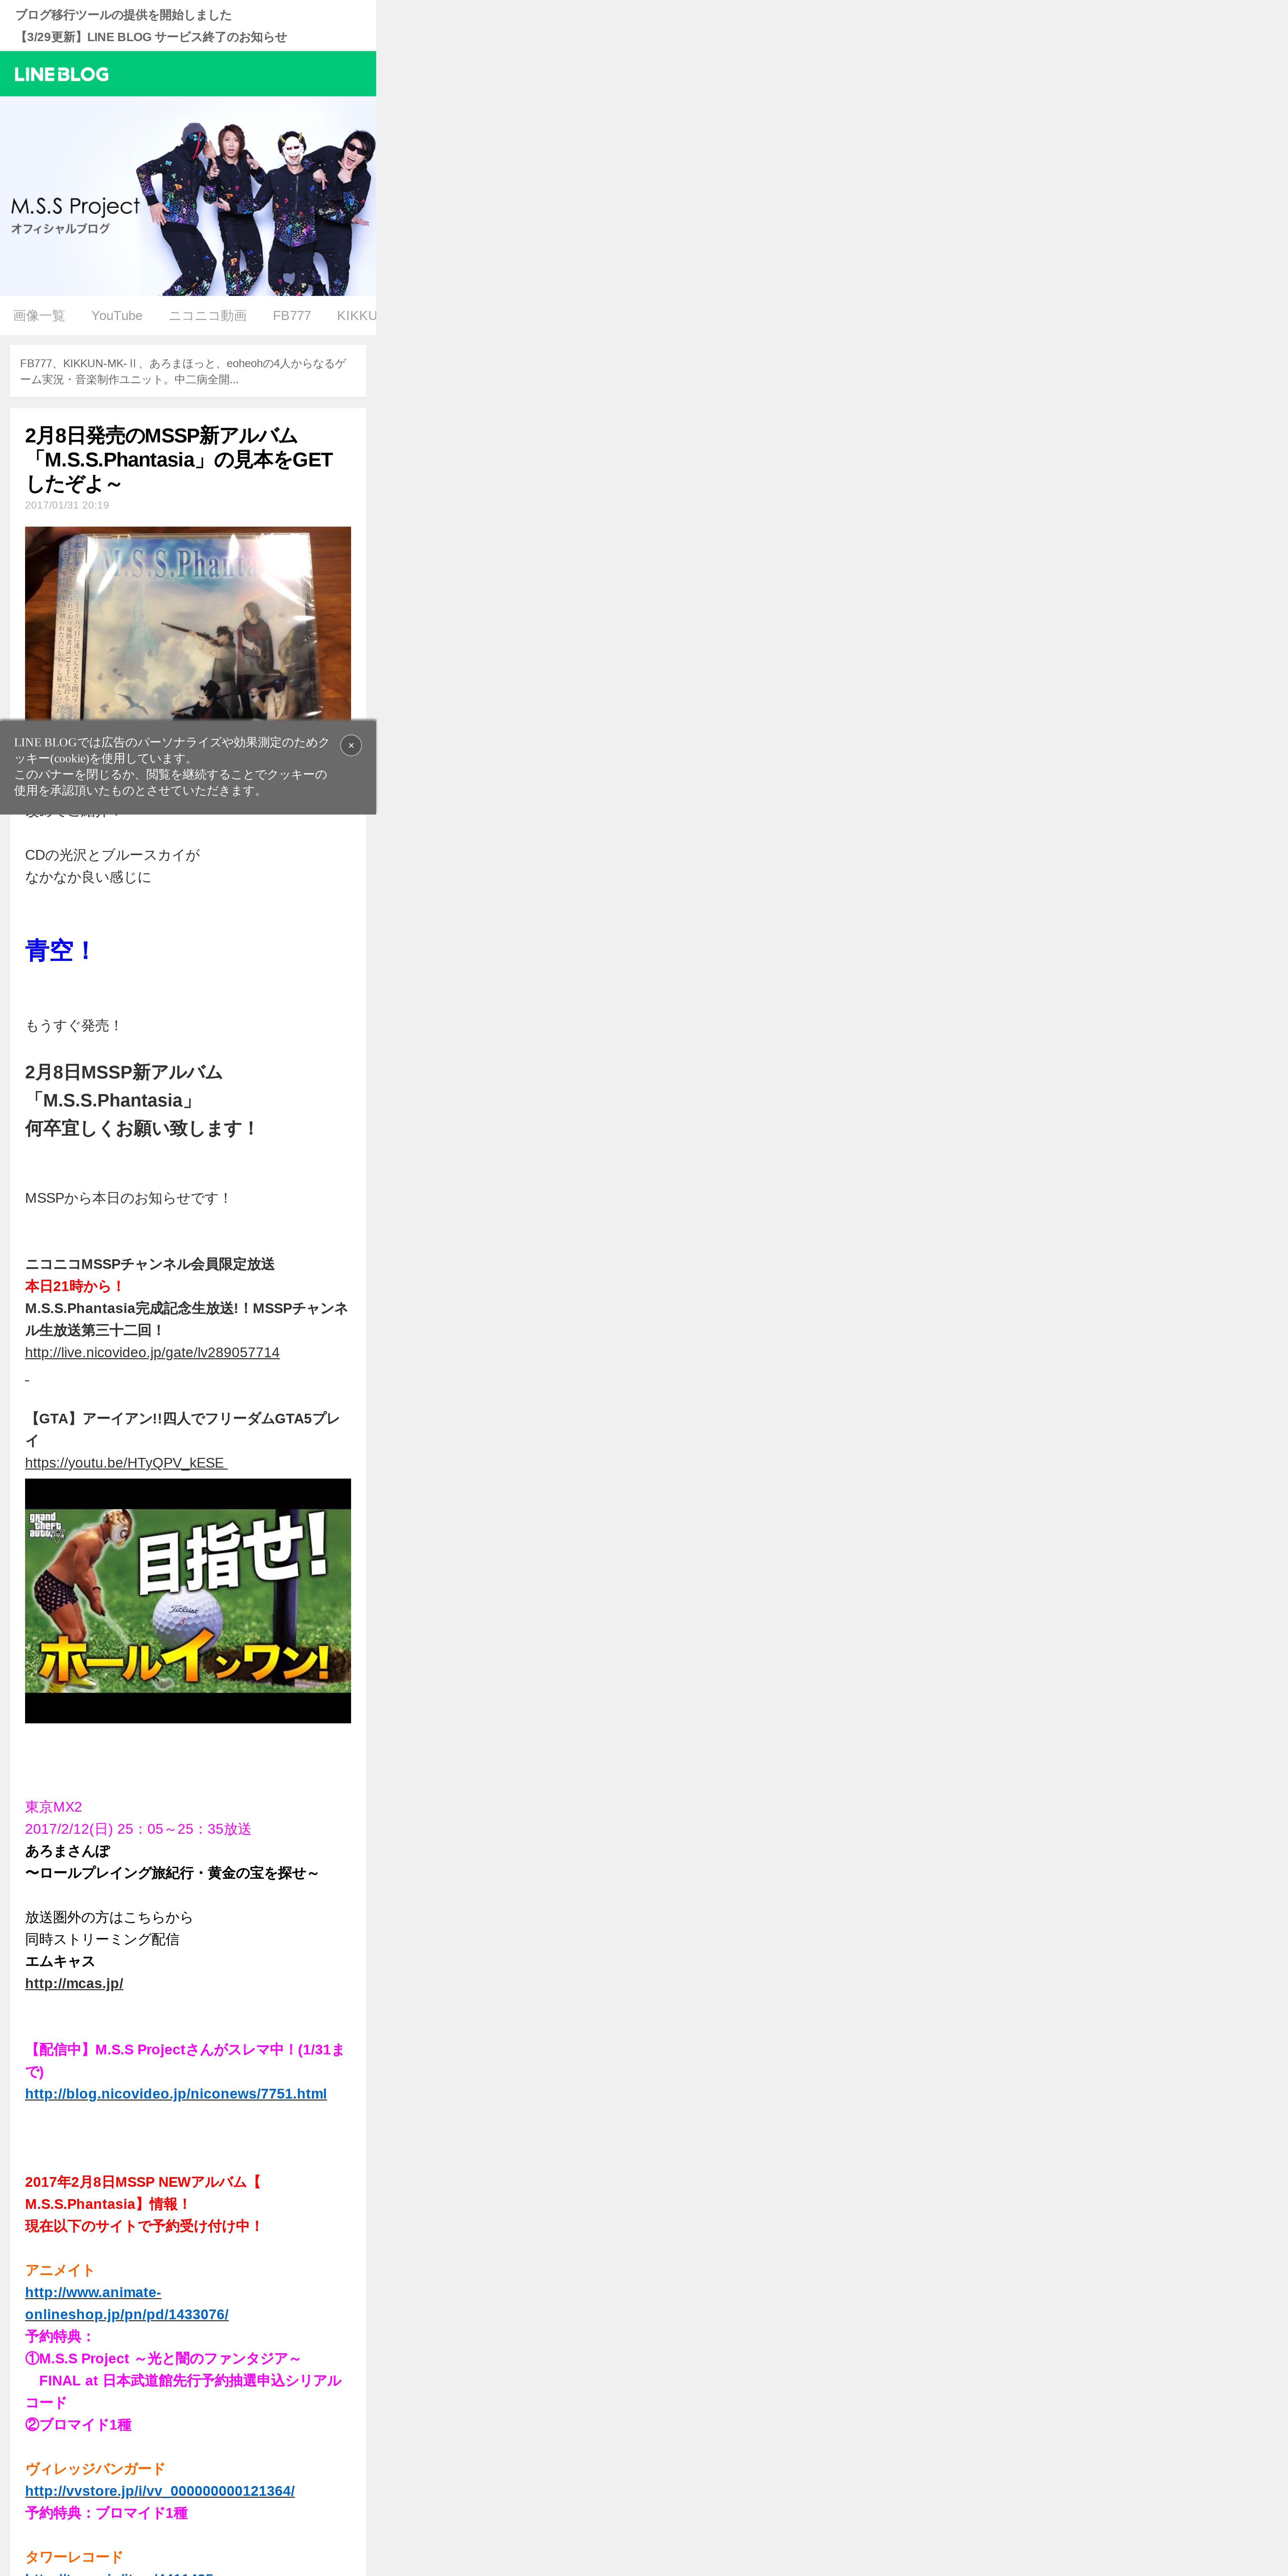The image size is (1288, 2576).
Task: Click the エムキャス label text
Action: (x=60, y=1961)
